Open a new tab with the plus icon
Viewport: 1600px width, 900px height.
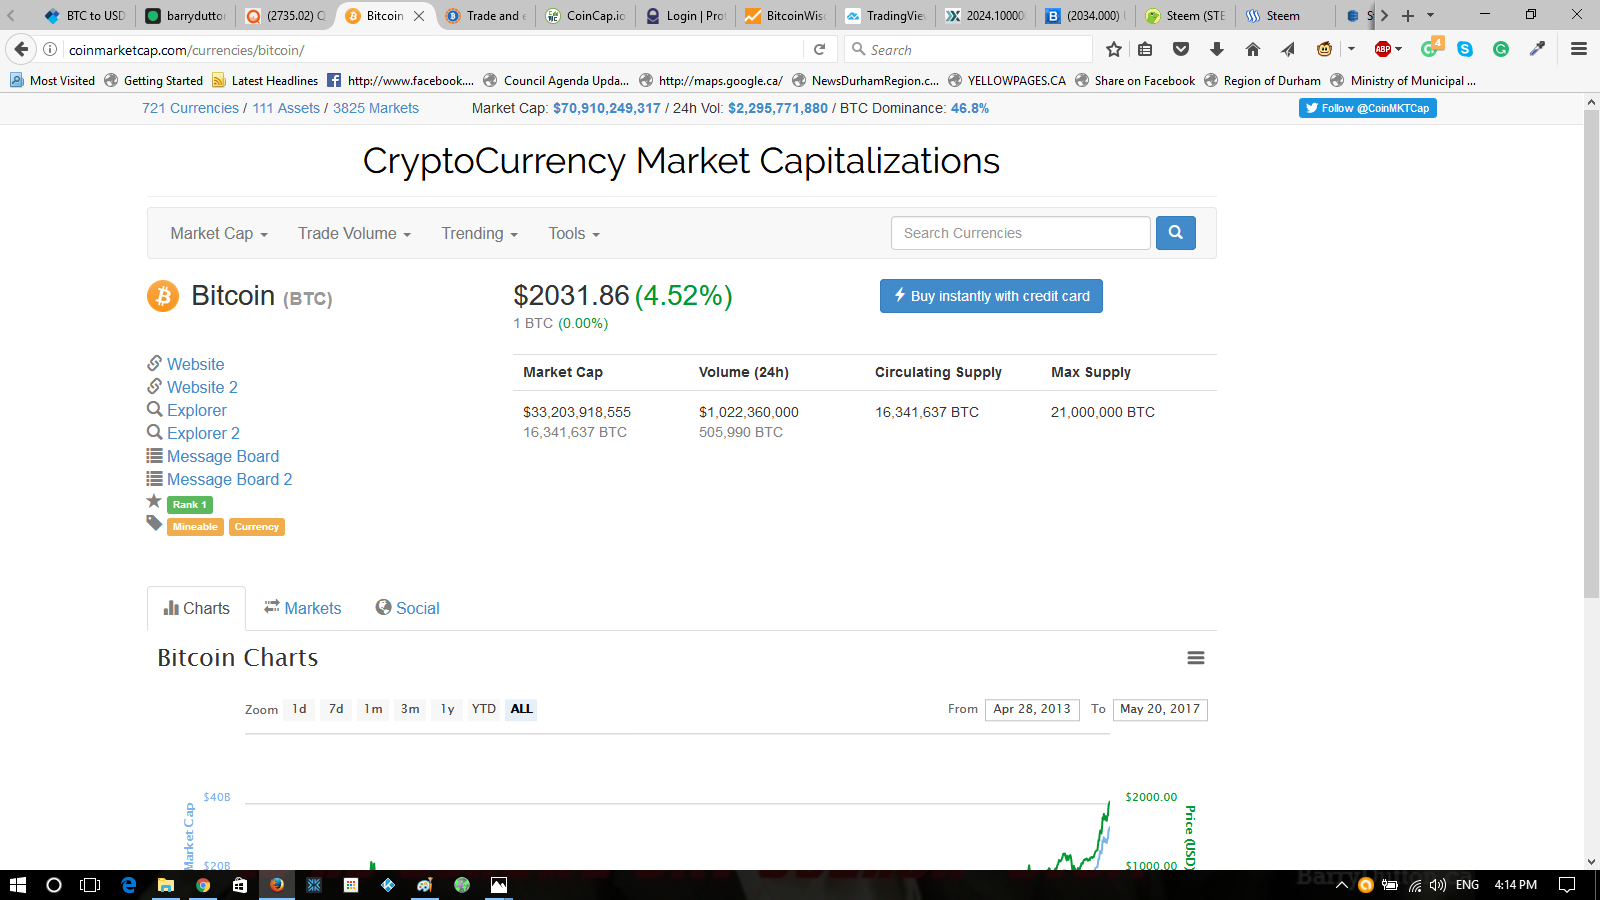[1408, 15]
